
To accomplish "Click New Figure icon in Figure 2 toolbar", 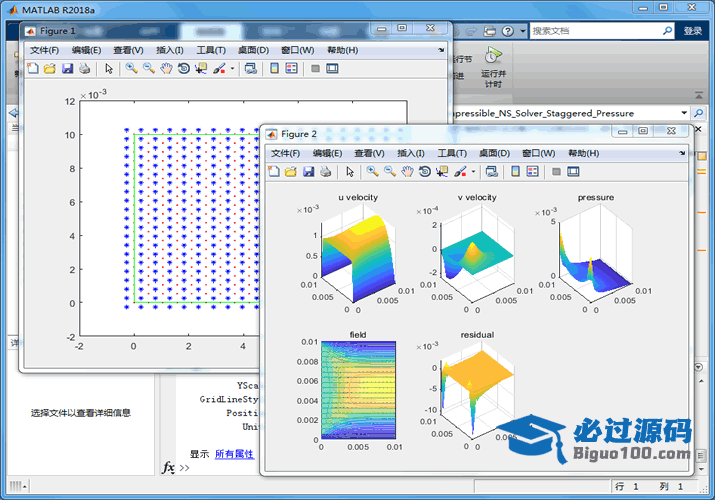I will pyautogui.click(x=274, y=171).
